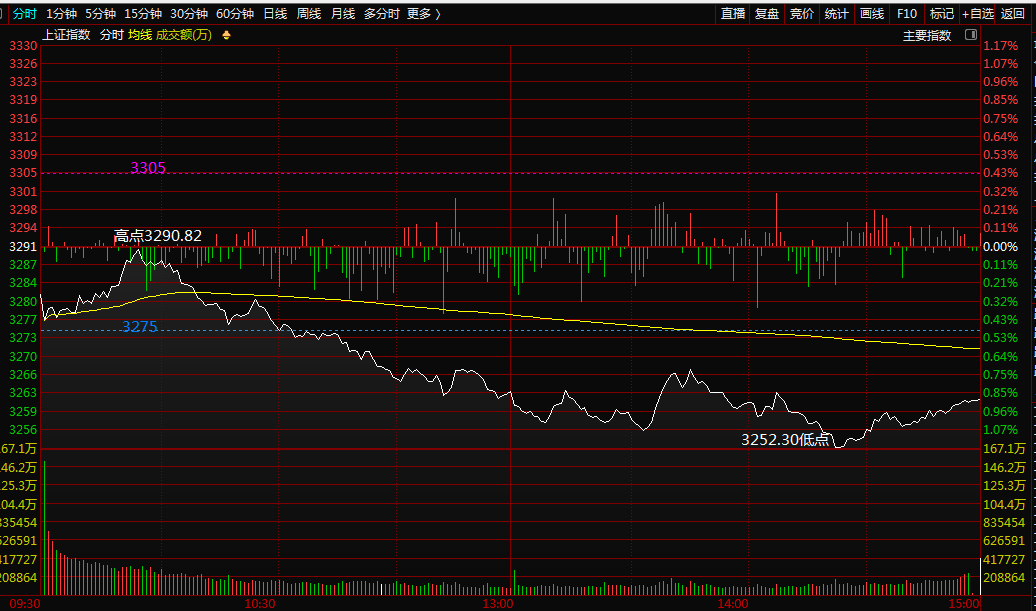Add index to watchlist with +自选
Viewport: 1036px width, 611px height.
coord(978,13)
